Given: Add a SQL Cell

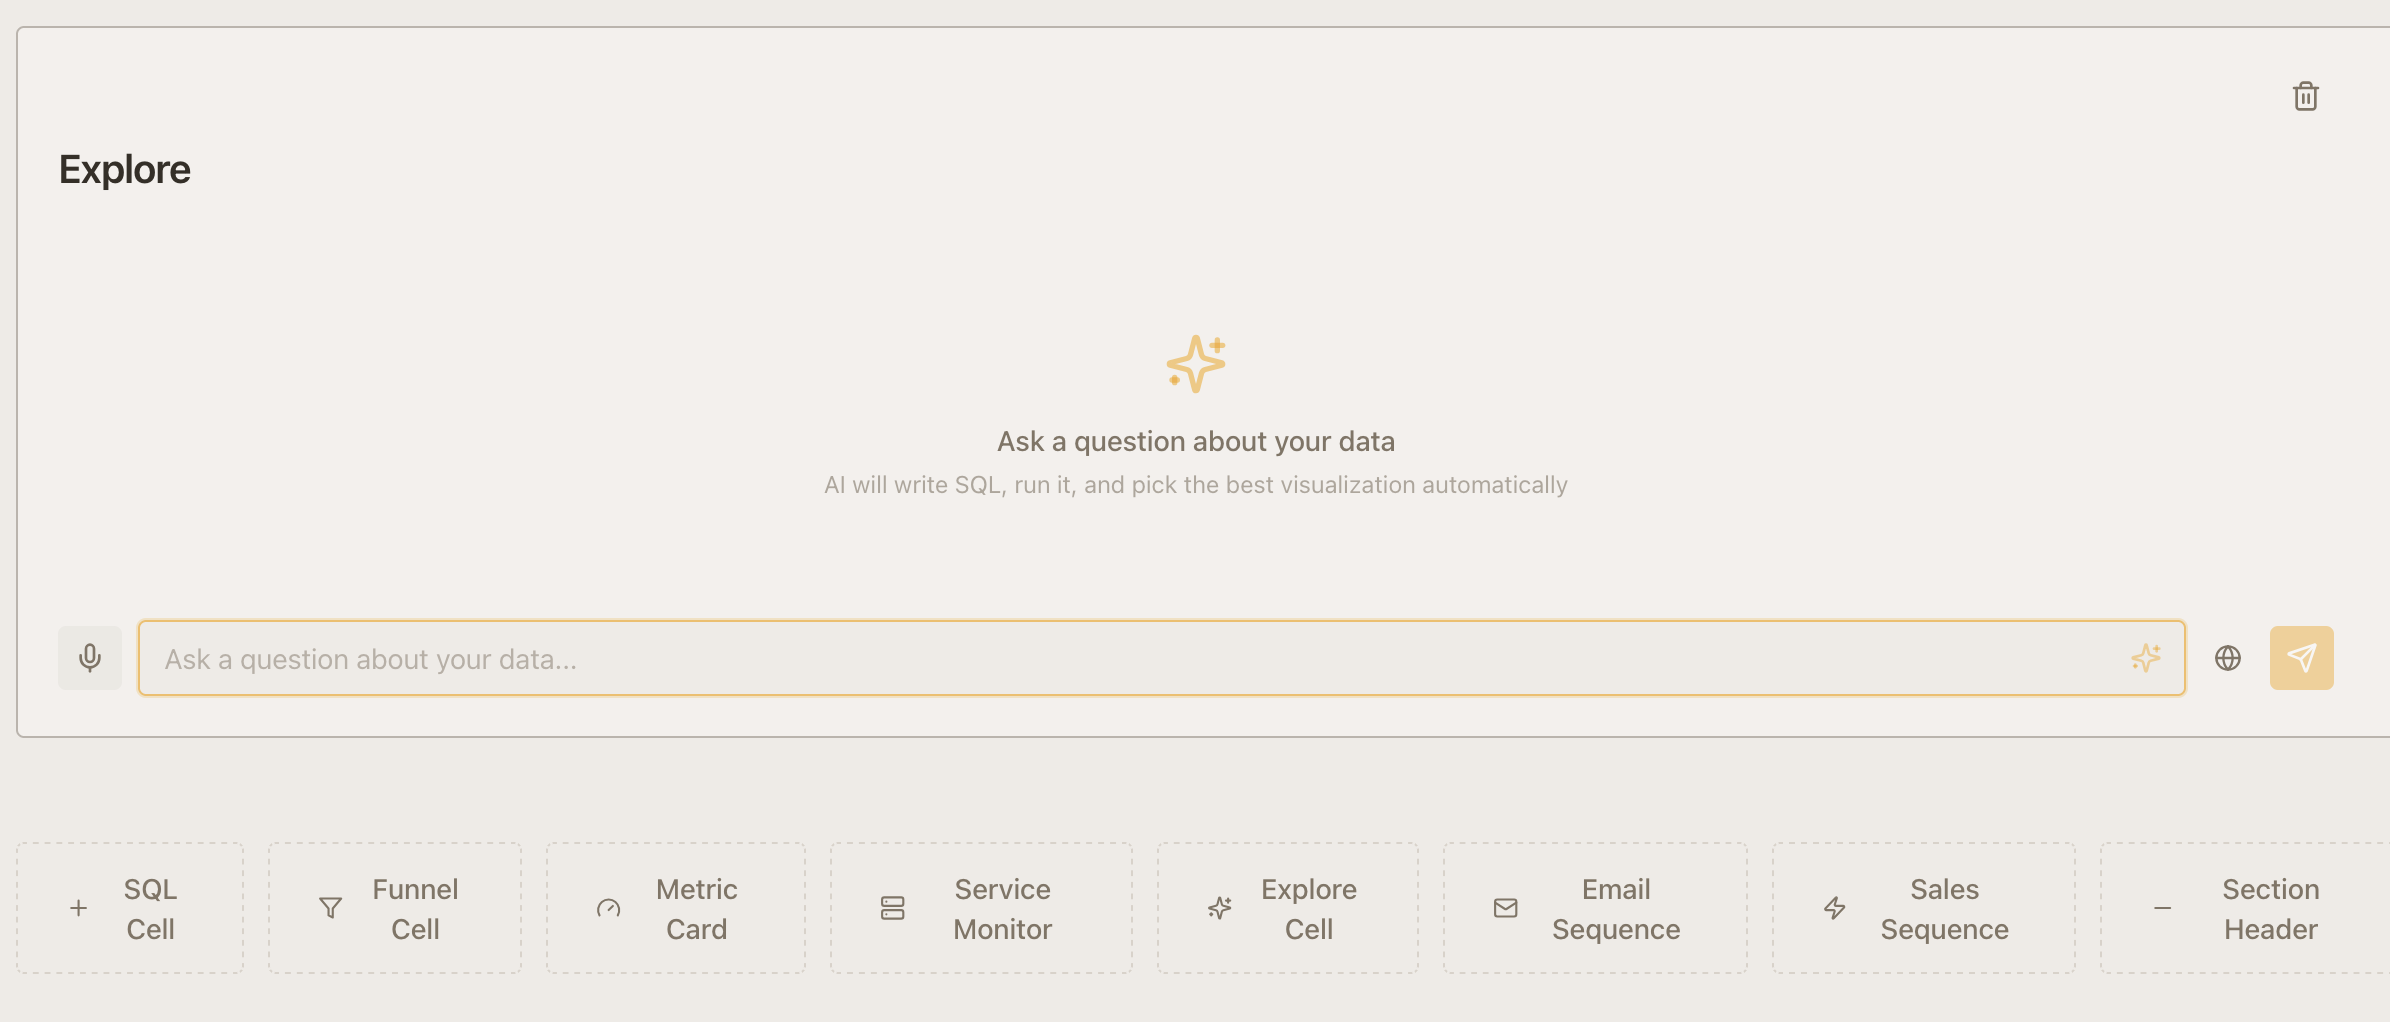Looking at the screenshot, I should 130,908.
